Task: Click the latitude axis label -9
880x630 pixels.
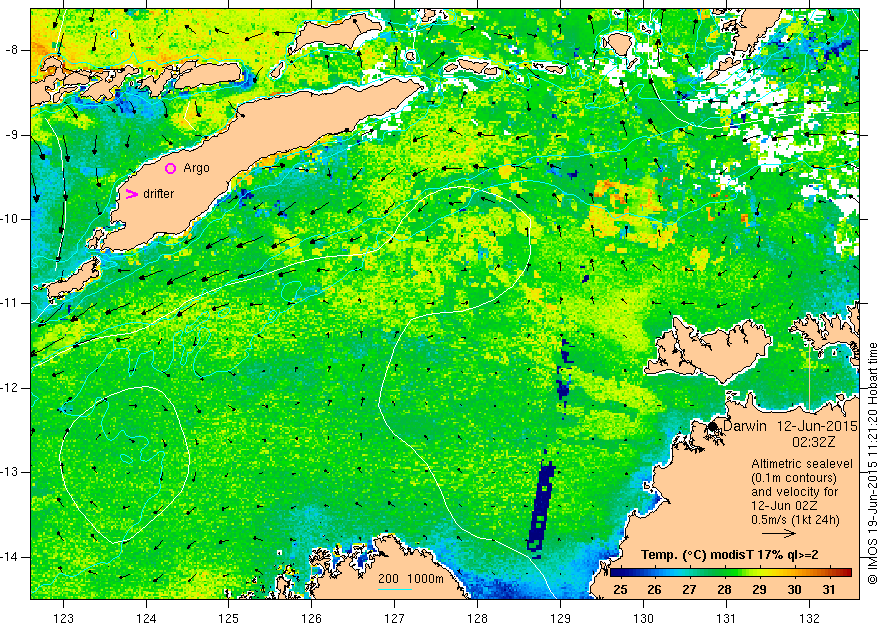Action: (12, 135)
